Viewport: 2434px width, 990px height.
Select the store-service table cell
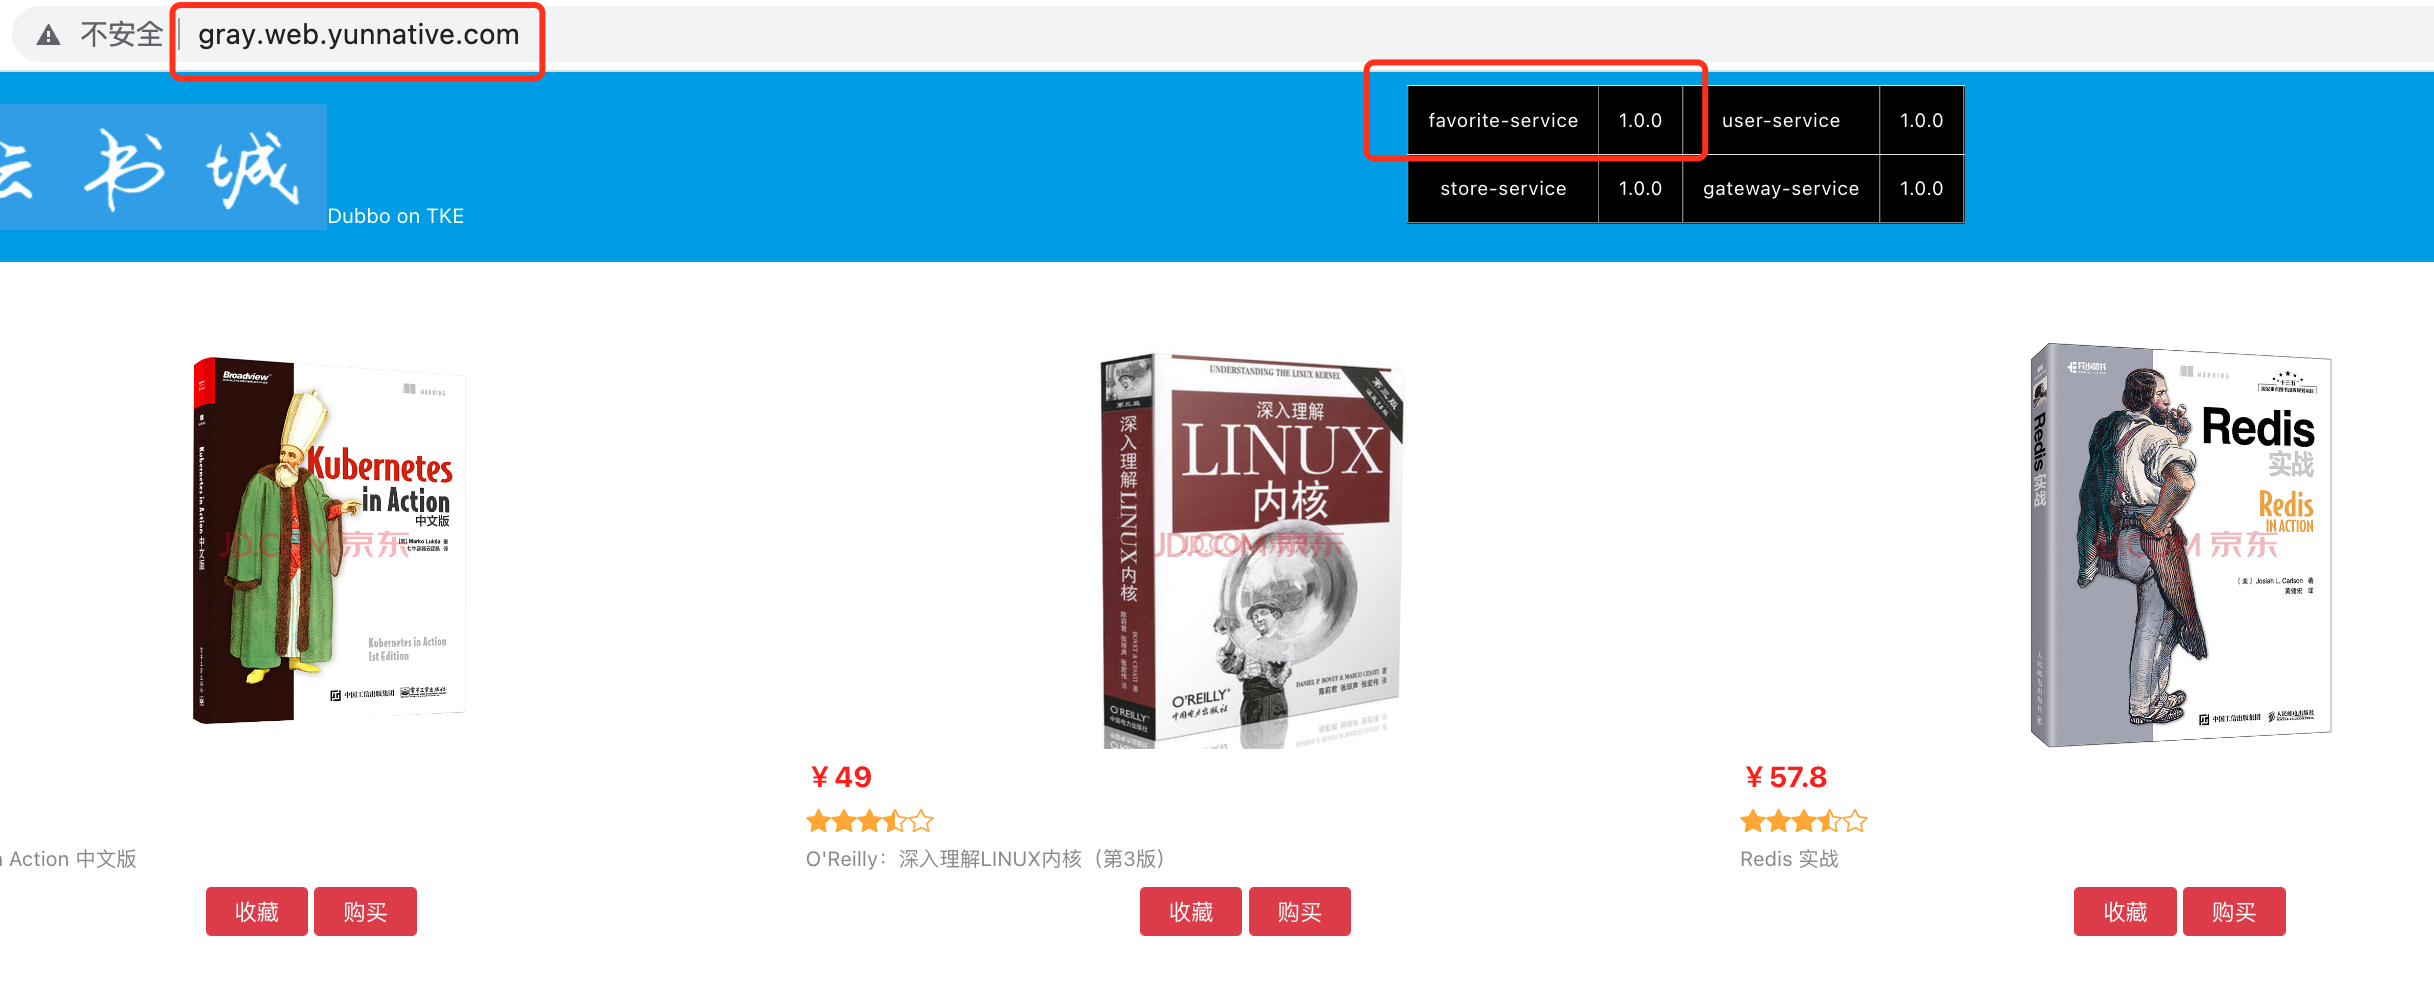[x=1503, y=189]
